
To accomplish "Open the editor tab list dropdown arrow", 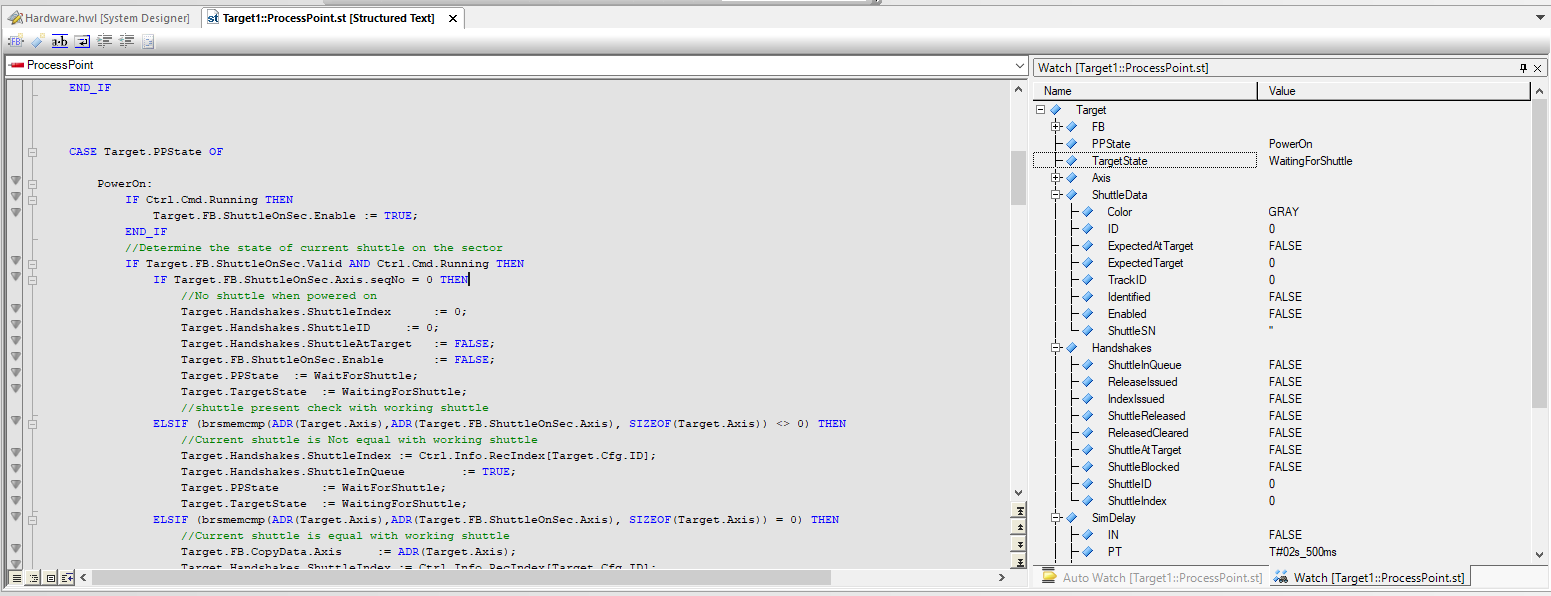I will tap(1539, 17).
